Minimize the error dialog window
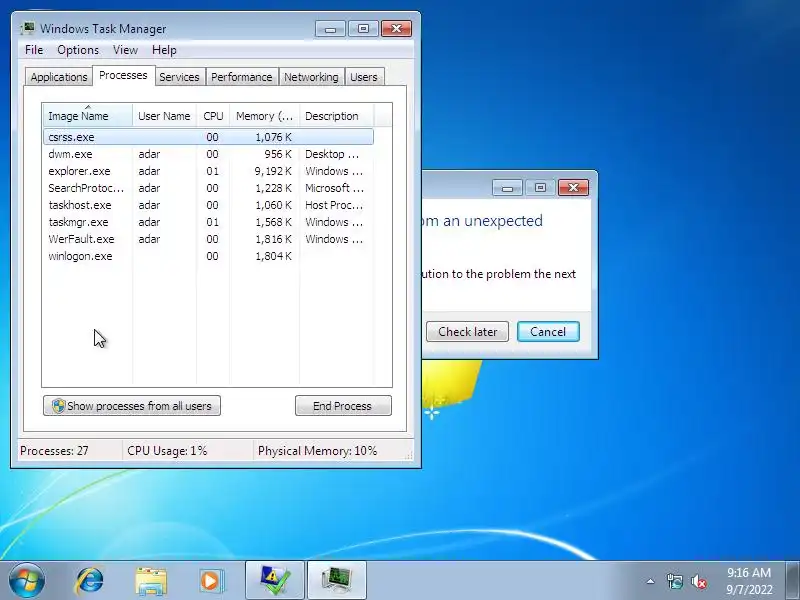Screen dimensions: 800x600 (x=507, y=188)
